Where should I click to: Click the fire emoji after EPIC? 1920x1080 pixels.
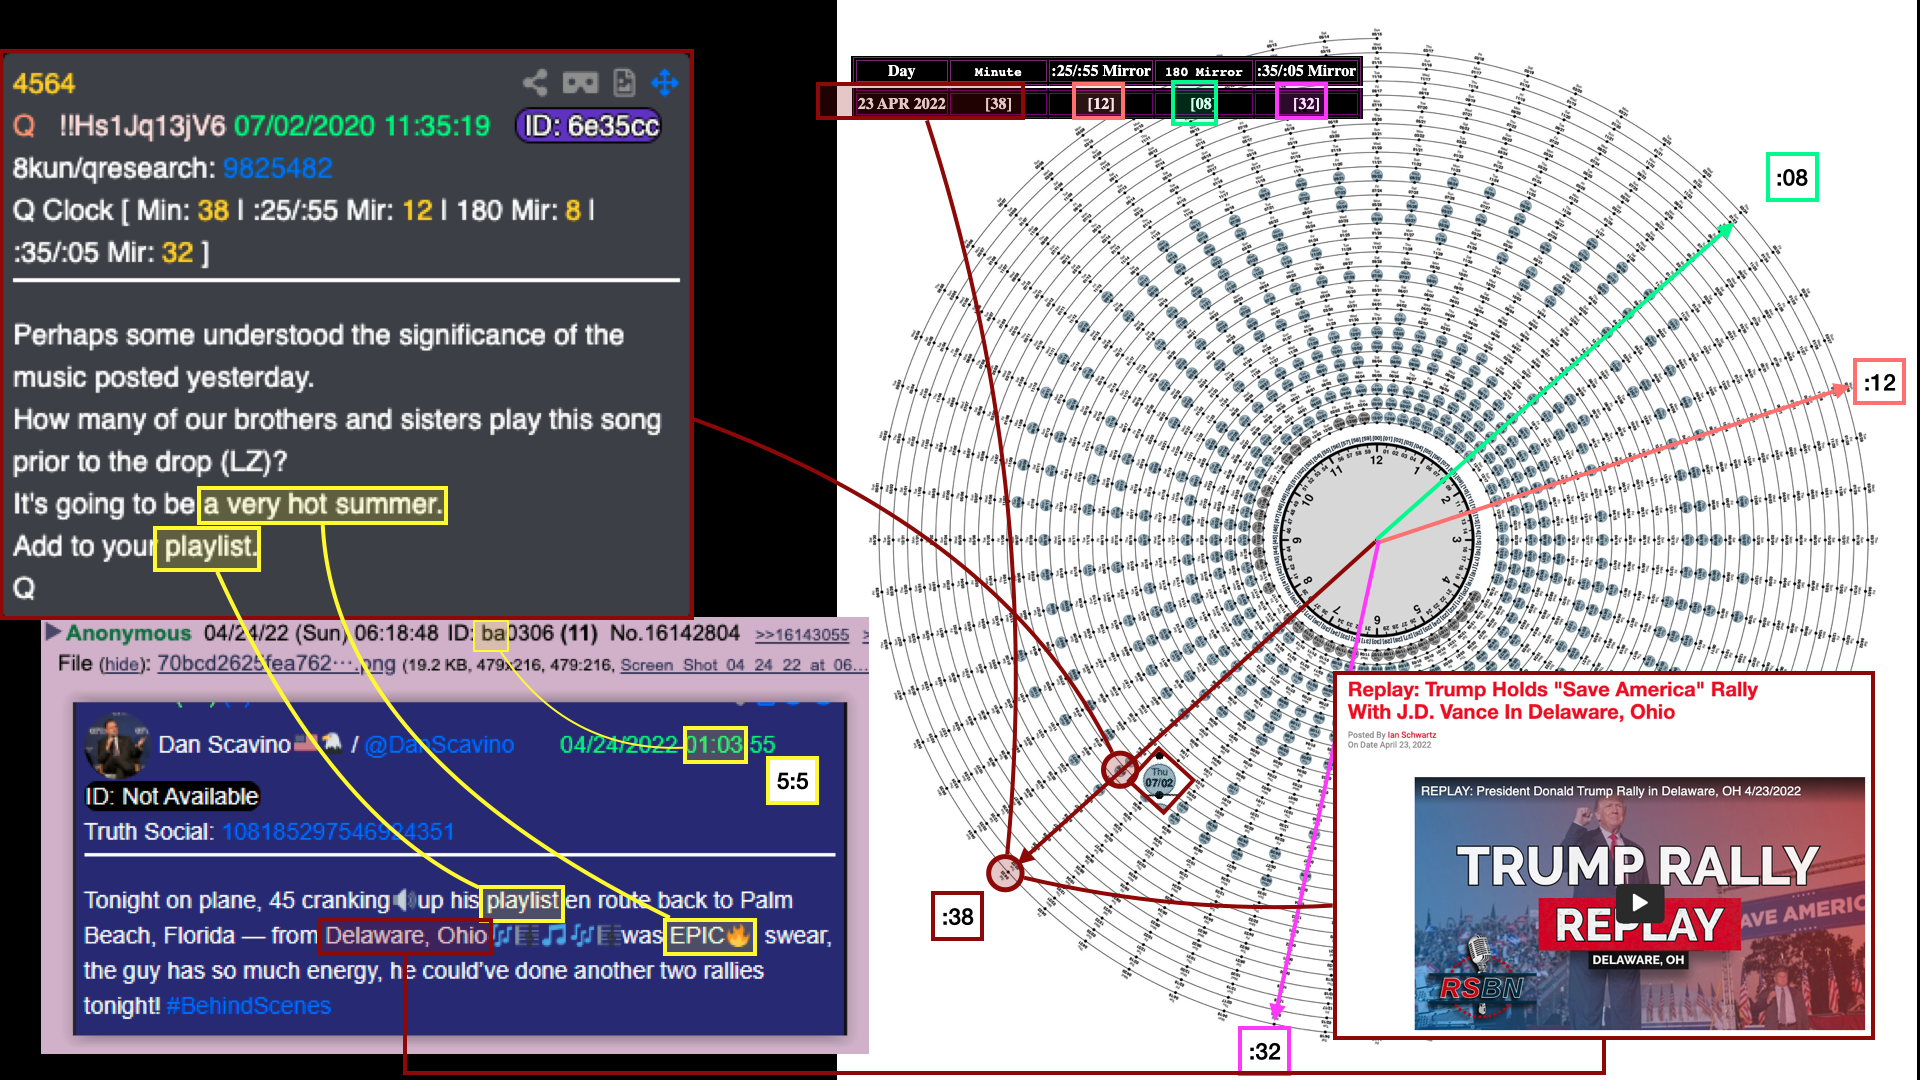(x=738, y=936)
